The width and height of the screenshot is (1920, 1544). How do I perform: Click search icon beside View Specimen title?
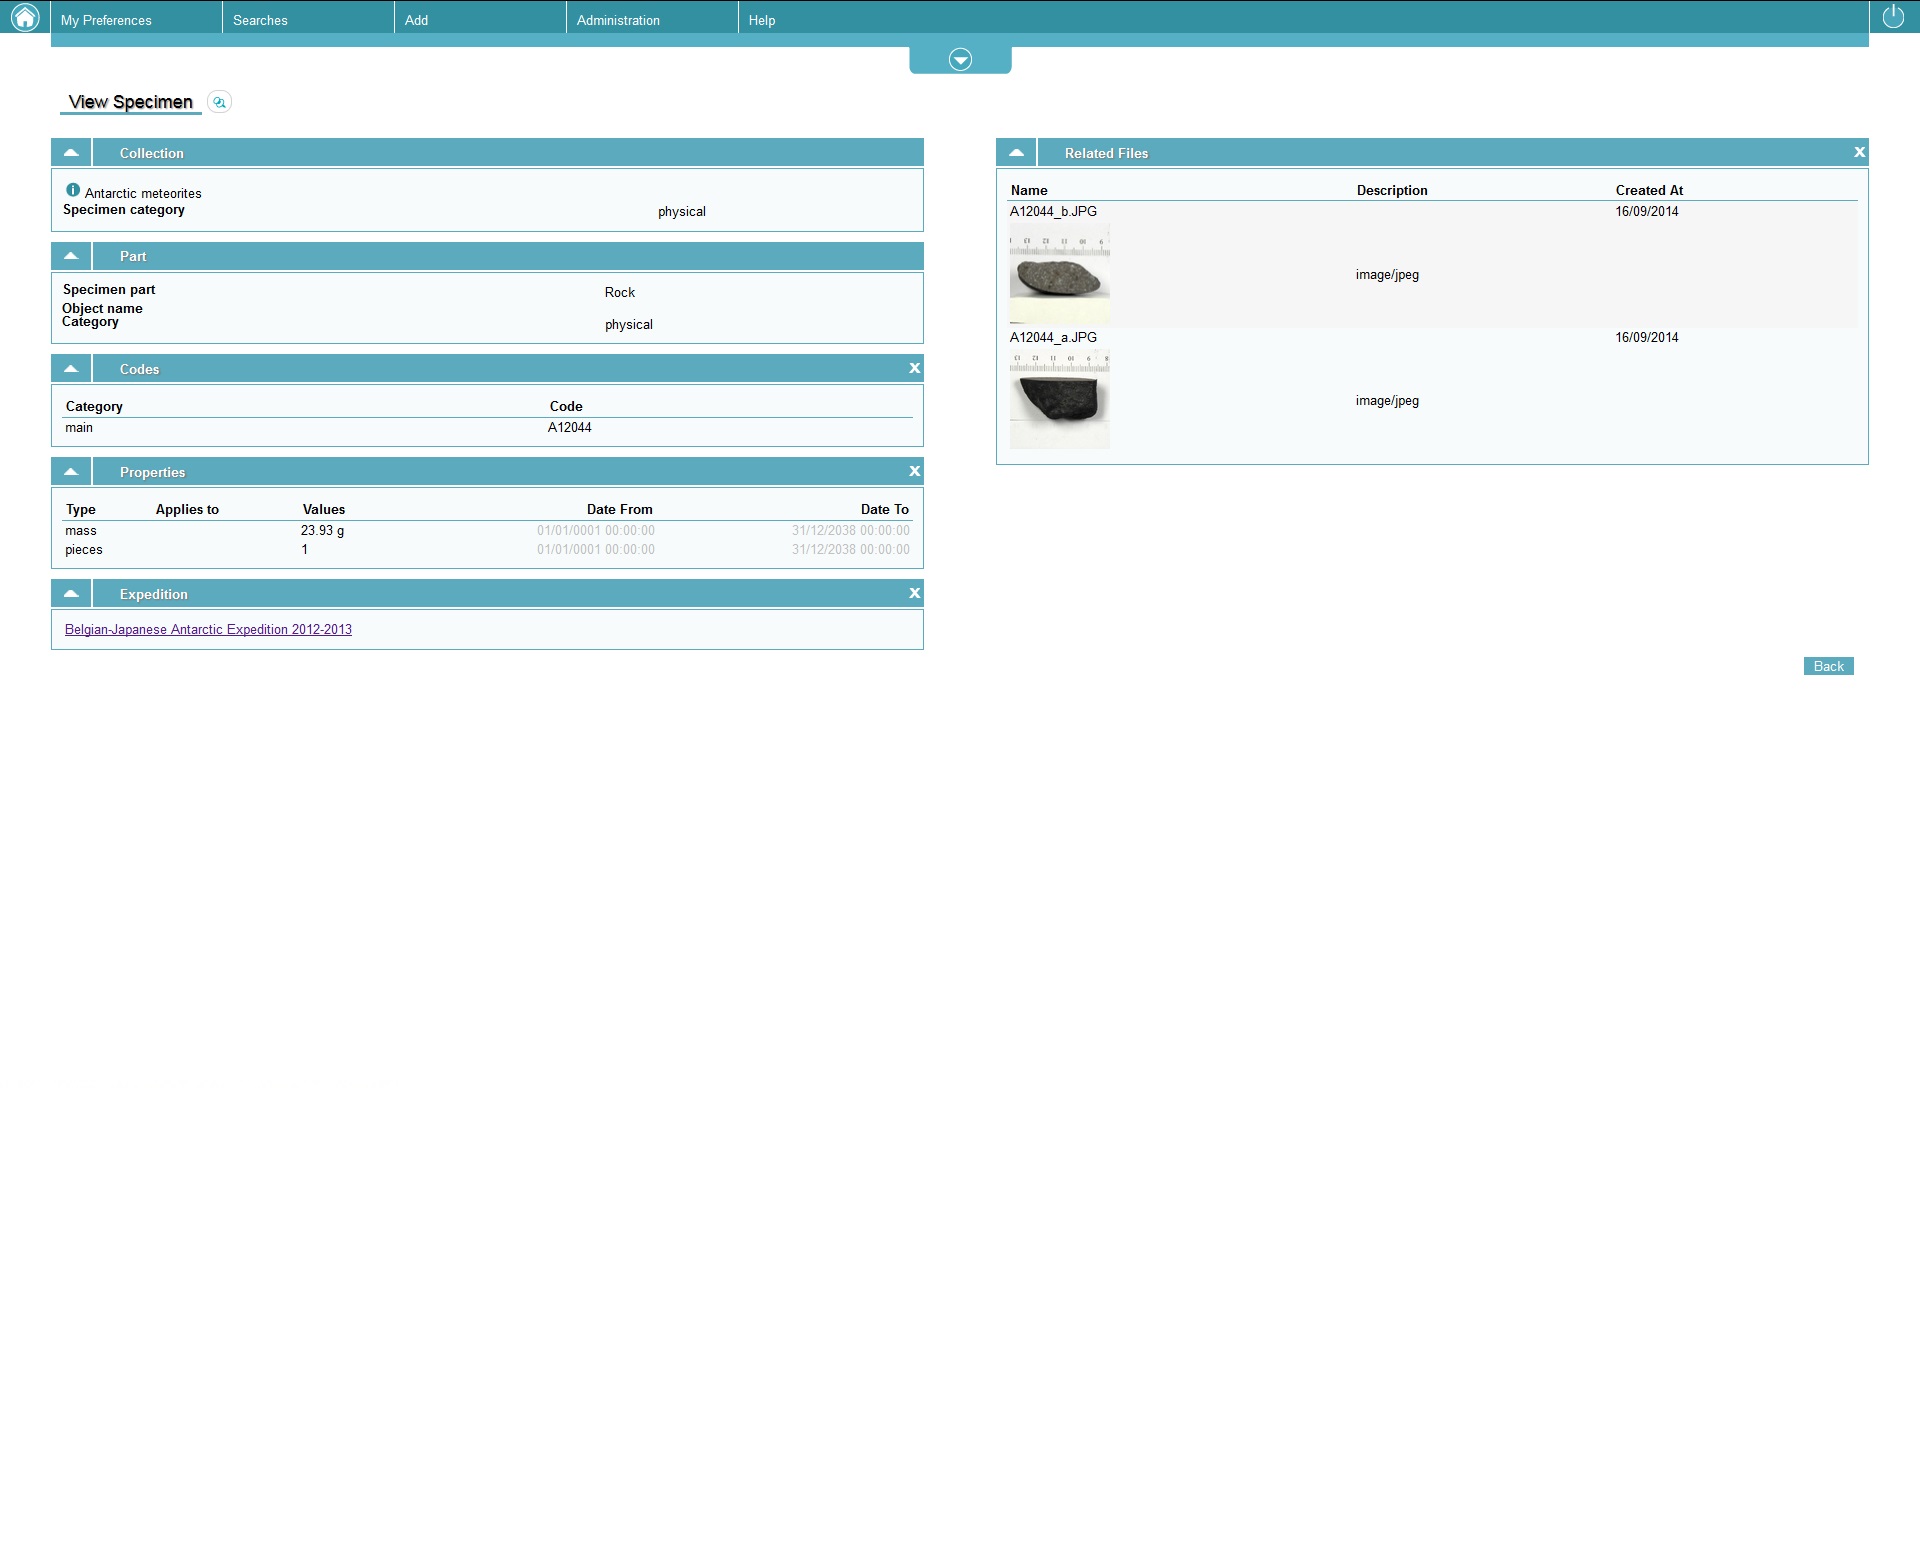(x=219, y=102)
